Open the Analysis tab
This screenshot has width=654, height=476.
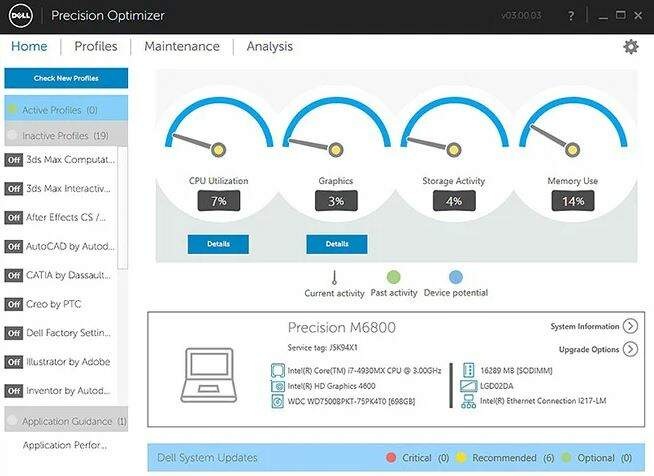coord(269,47)
